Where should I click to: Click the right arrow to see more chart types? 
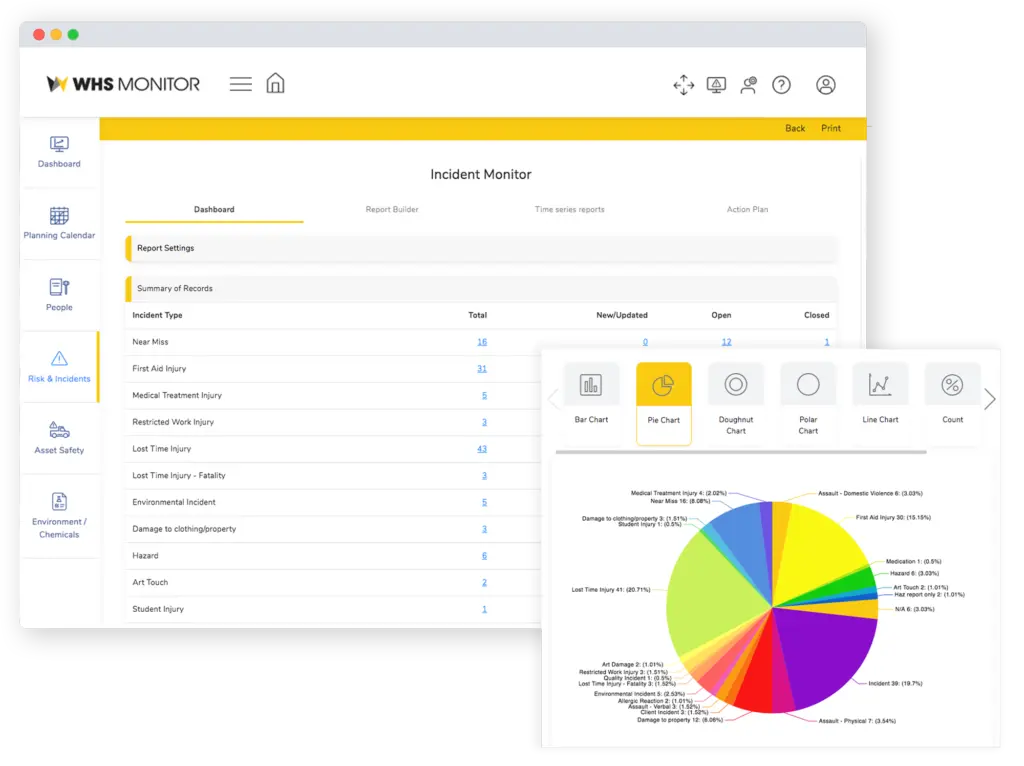pyautogui.click(x=990, y=398)
